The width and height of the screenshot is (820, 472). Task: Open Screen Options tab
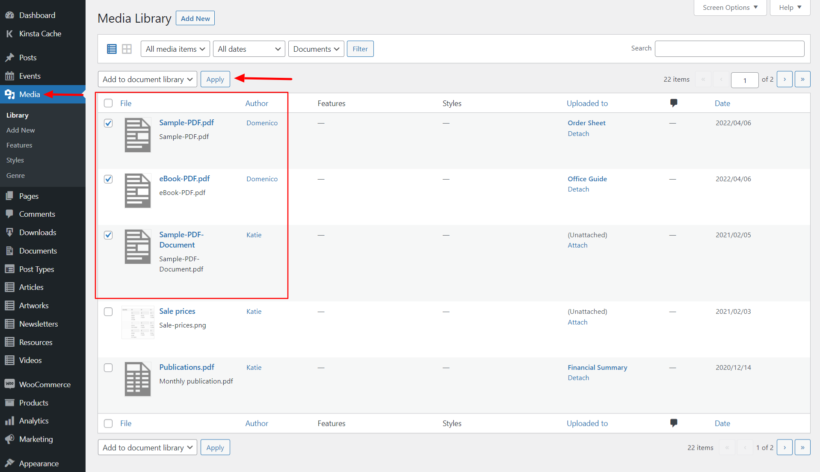coord(730,8)
